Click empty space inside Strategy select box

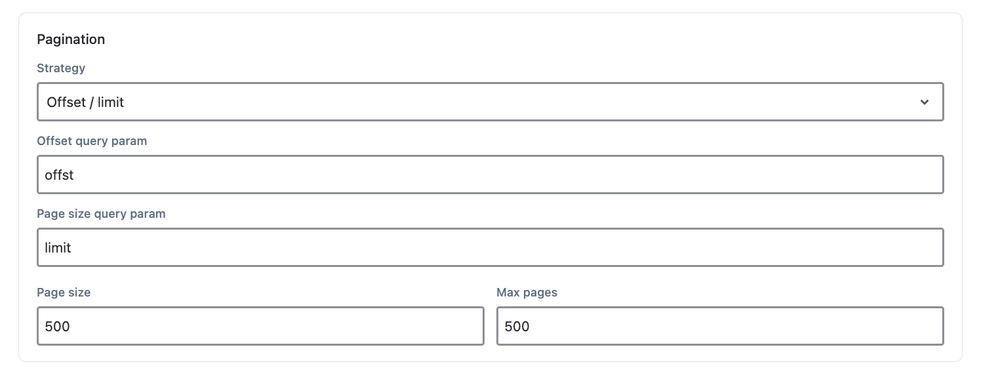pos(509,102)
